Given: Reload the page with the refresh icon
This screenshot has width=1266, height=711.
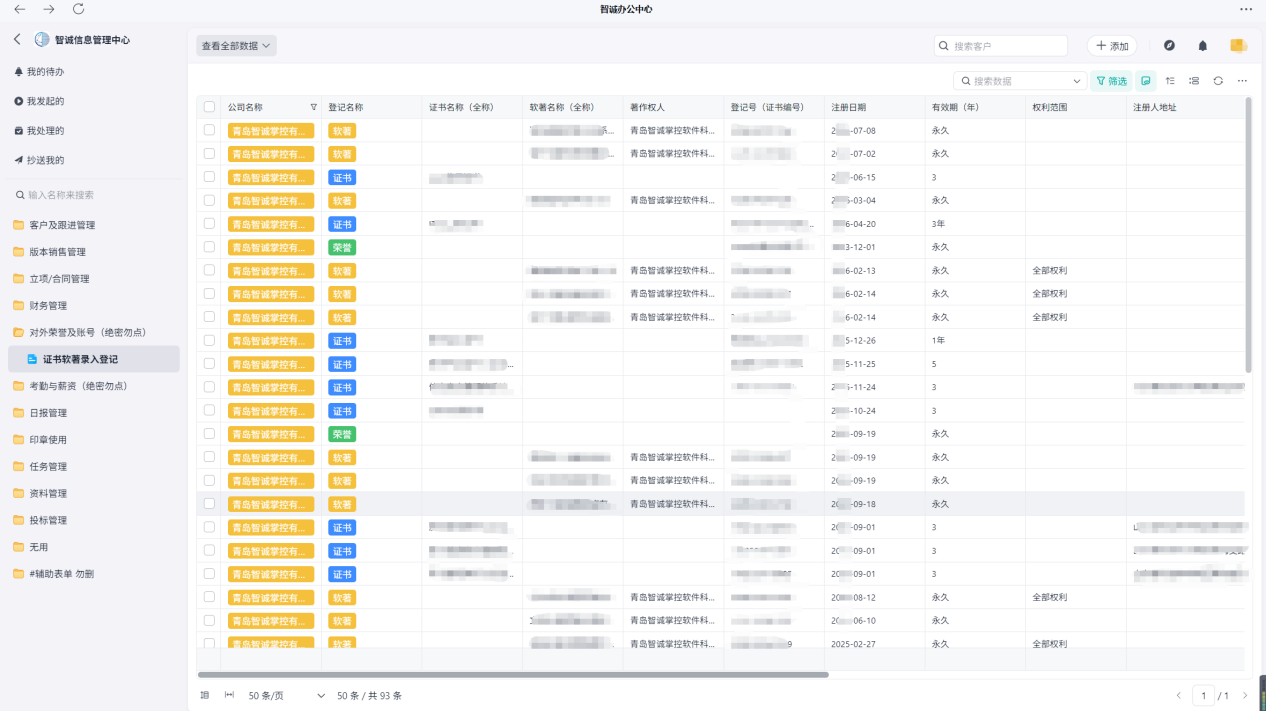Looking at the screenshot, I should [79, 9].
